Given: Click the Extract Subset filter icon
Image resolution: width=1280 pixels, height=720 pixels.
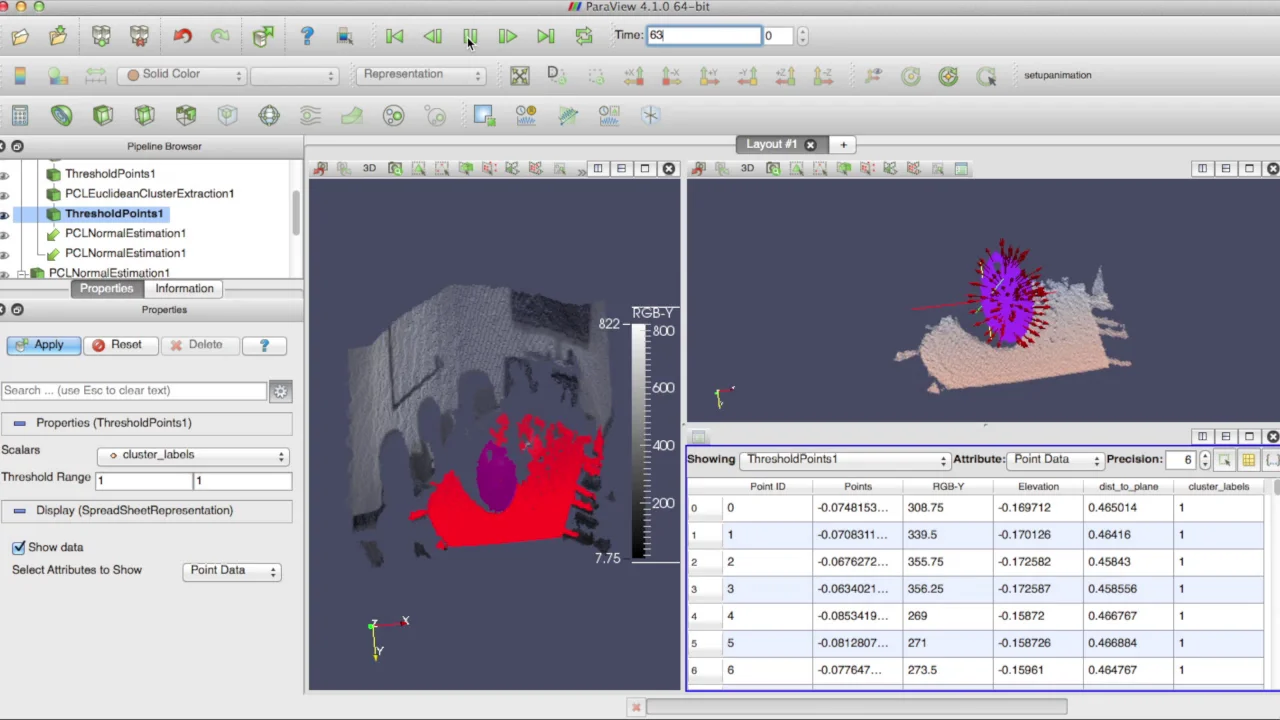Looking at the screenshot, I should click(x=228, y=116).
